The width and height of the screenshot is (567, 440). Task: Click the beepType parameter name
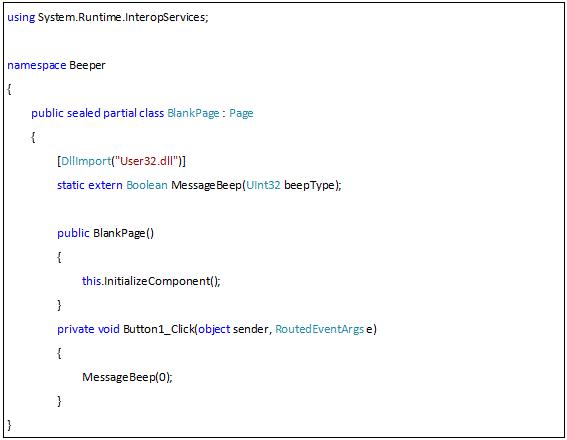click(x=310, y=185)
